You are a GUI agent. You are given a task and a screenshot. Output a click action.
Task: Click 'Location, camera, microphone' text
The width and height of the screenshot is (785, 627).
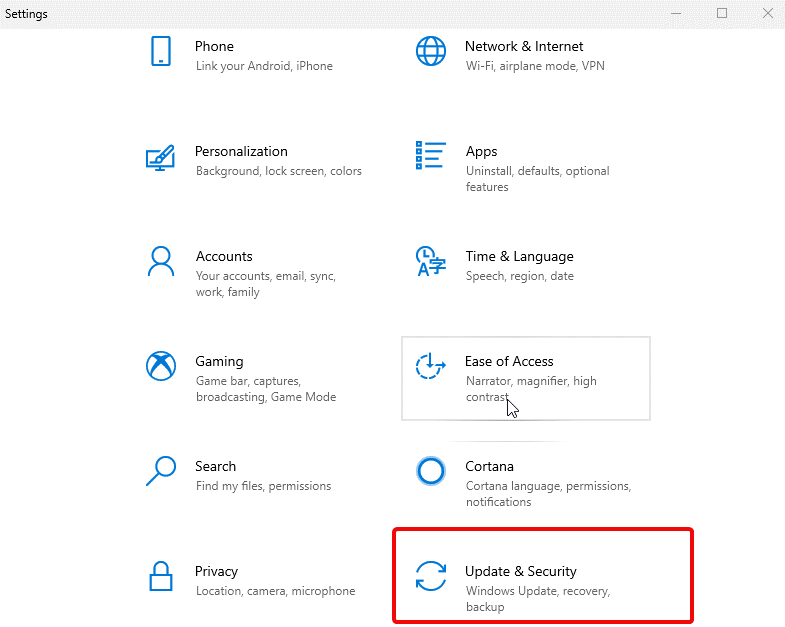(275, 591)
